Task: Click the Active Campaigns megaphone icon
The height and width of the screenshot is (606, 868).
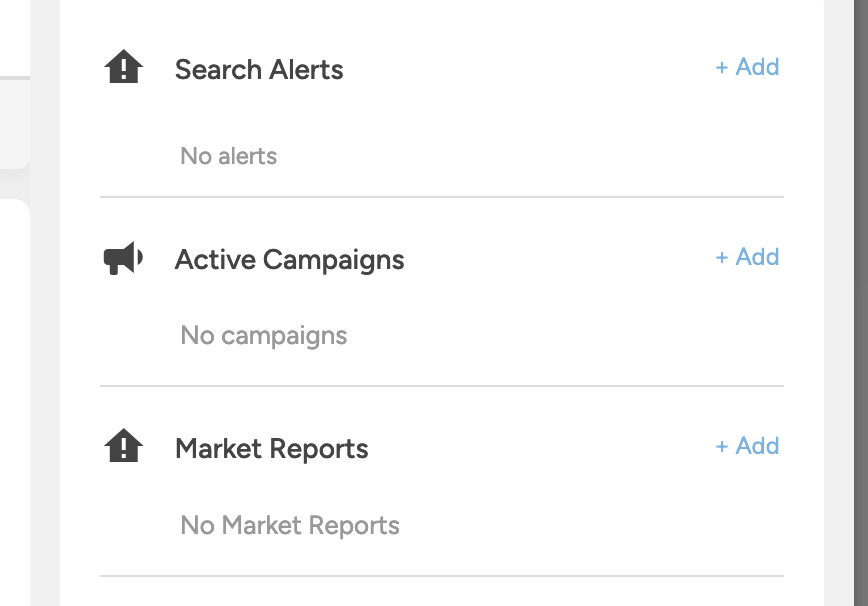Action: (123, 258)
